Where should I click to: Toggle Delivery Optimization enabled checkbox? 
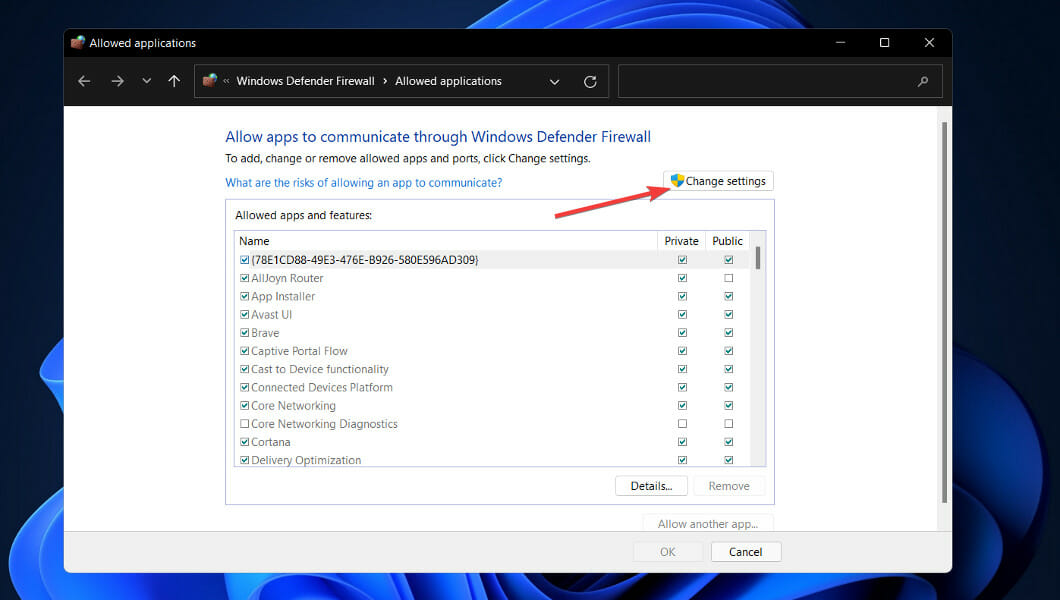(244, 460)
